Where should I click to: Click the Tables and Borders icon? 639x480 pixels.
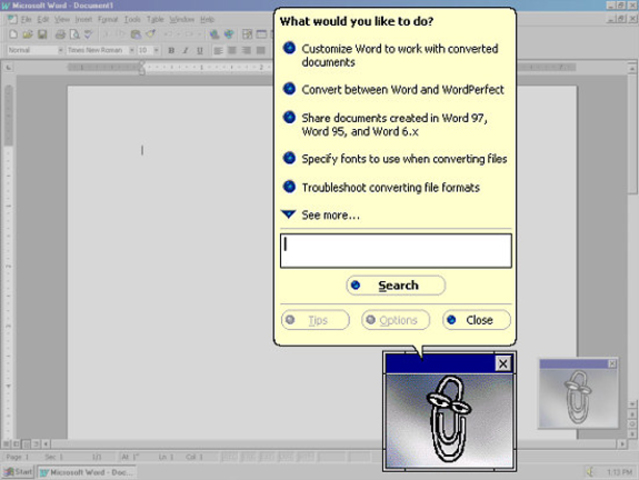point(247,35)
